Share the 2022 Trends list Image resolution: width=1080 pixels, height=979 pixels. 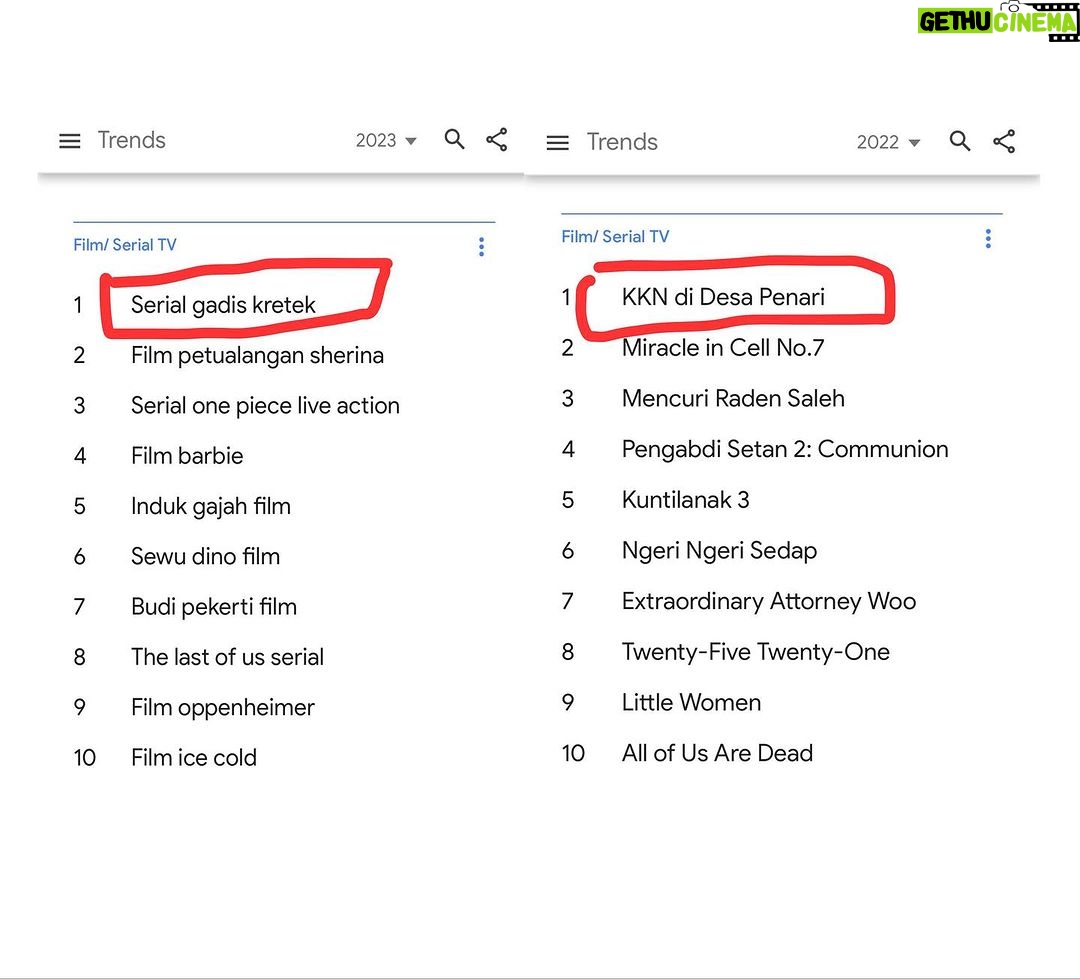1004,141
